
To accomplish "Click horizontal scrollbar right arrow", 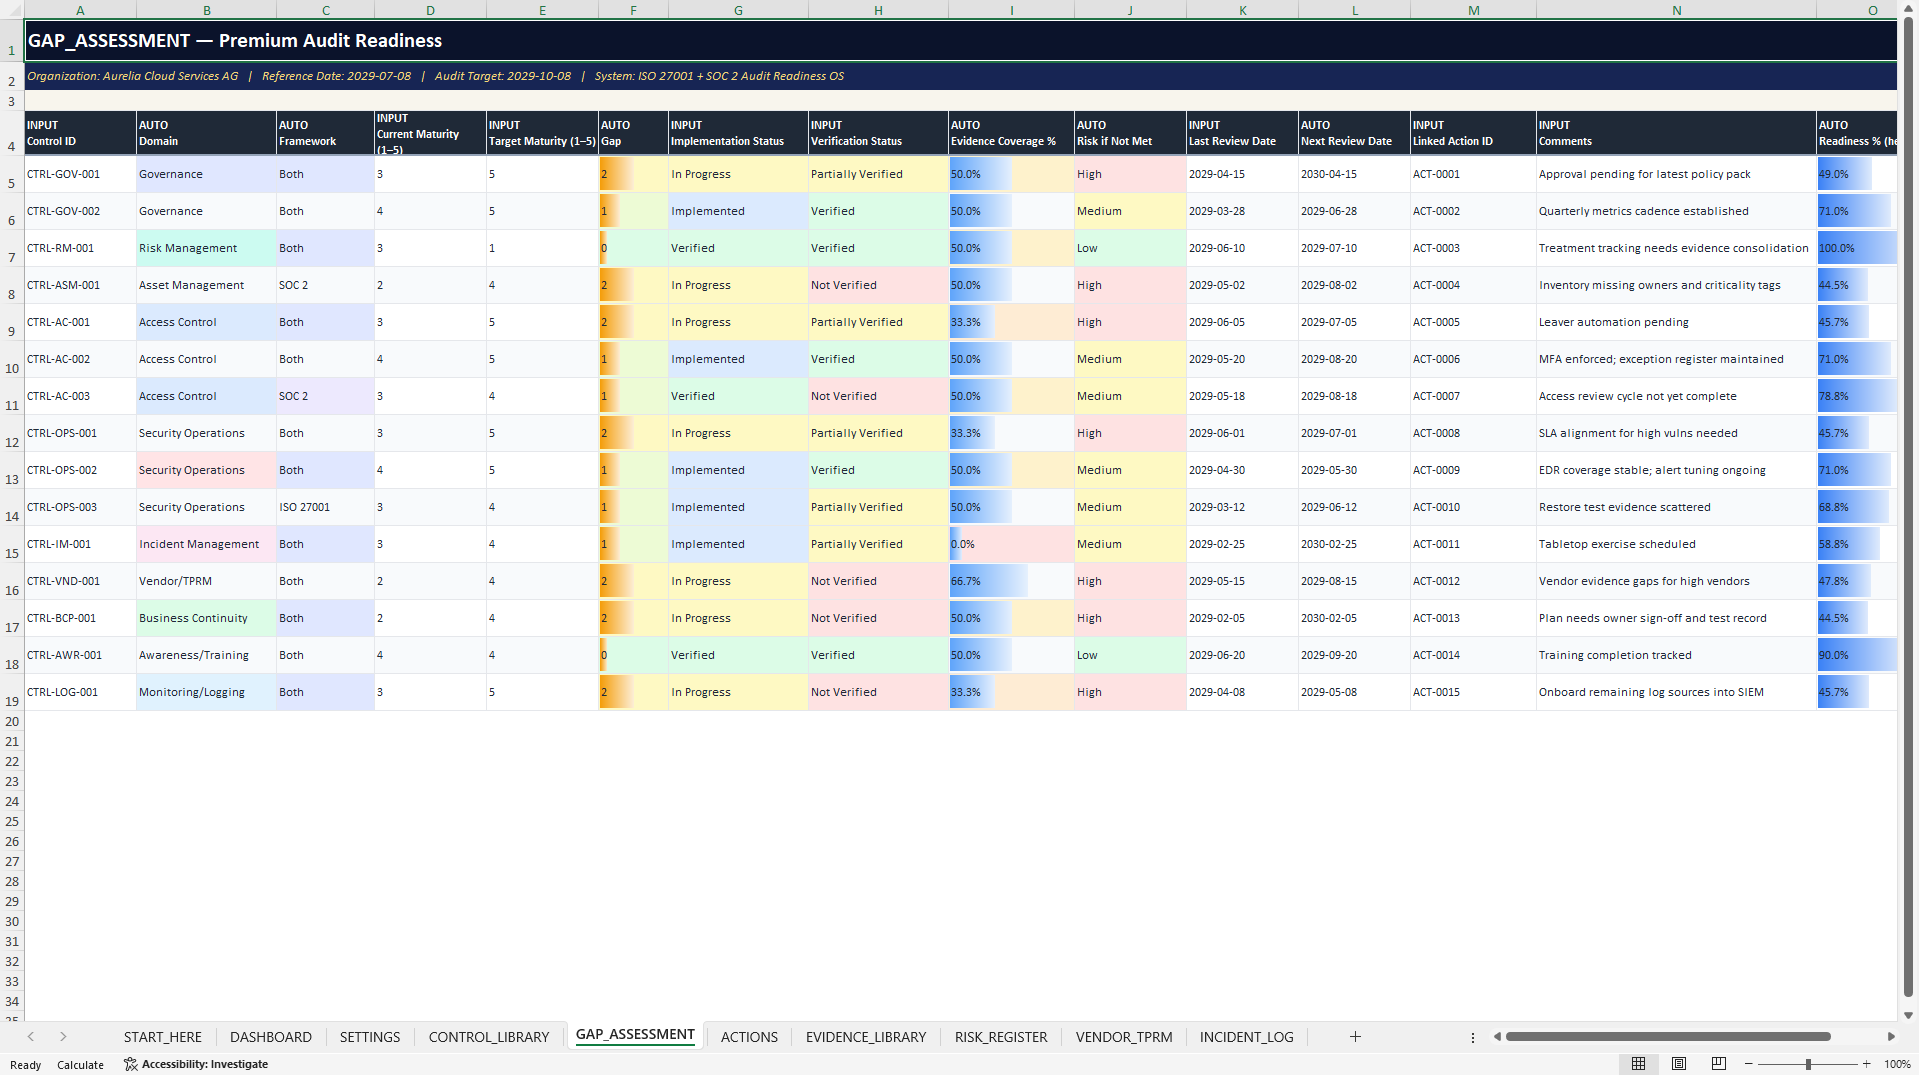I will point(1891,1037).
